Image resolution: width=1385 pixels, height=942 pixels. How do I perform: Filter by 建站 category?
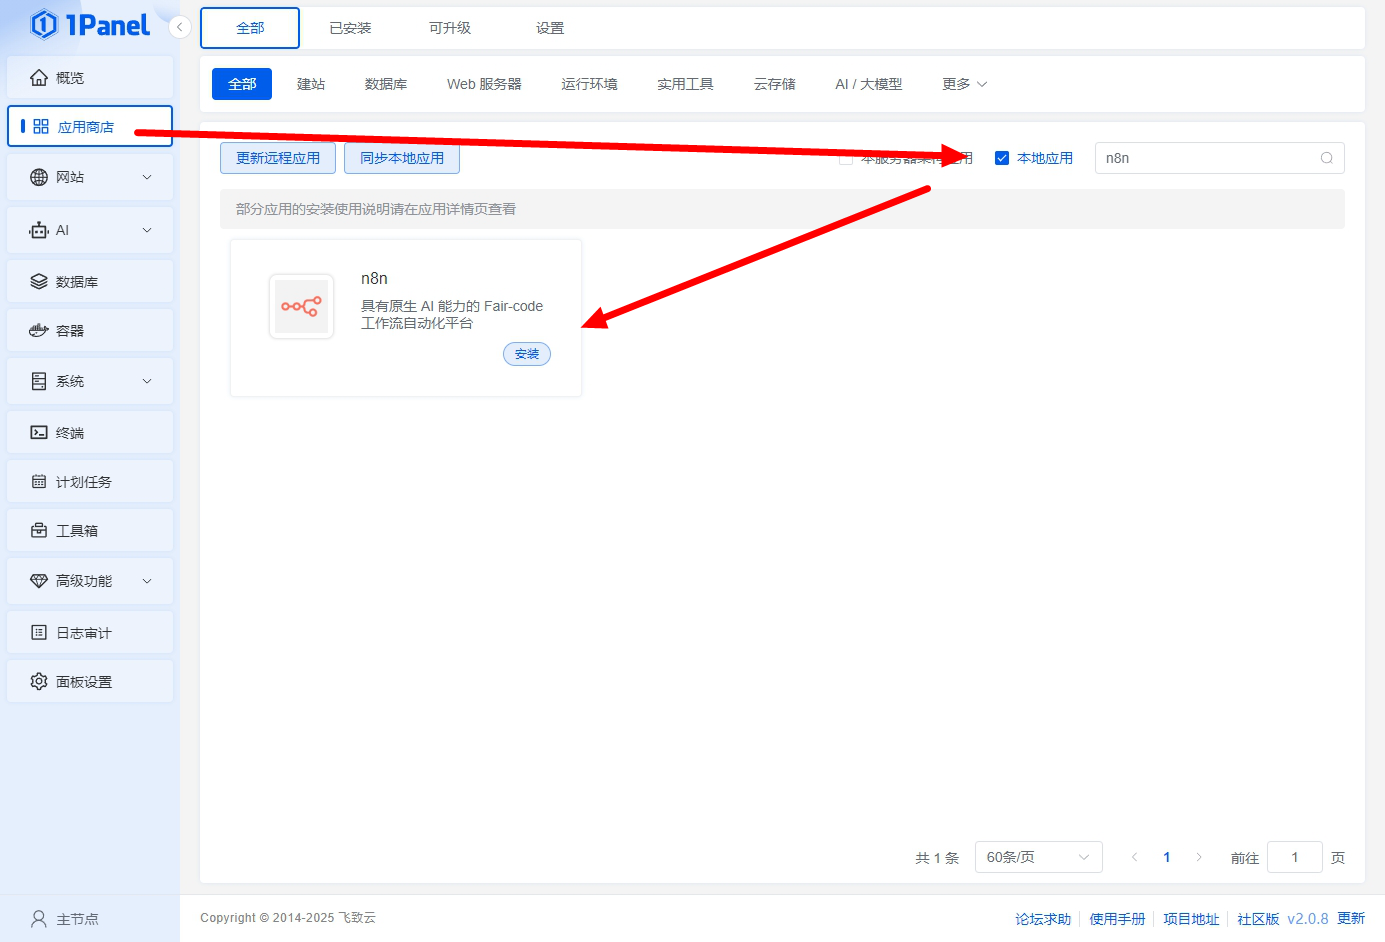coord(311,84)
